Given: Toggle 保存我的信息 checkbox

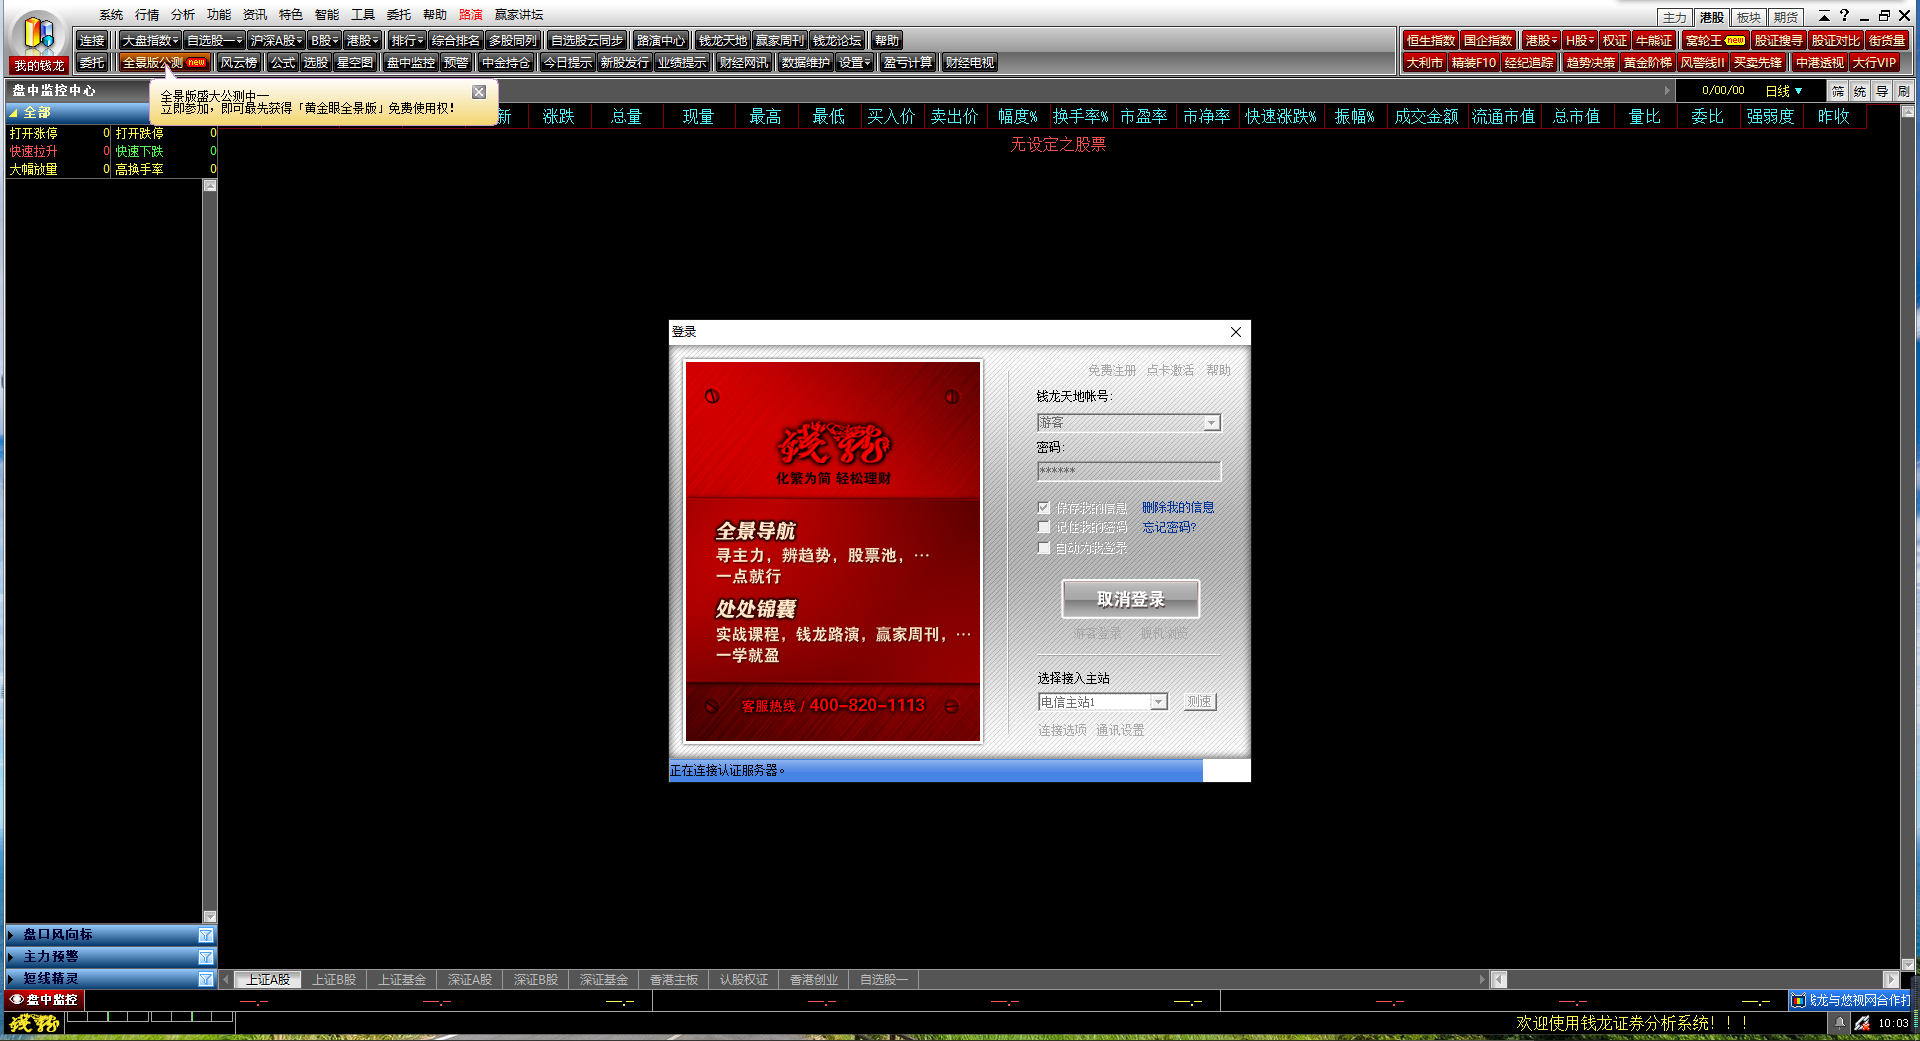Looking at the screenshot, I should tap(1044, 507).
